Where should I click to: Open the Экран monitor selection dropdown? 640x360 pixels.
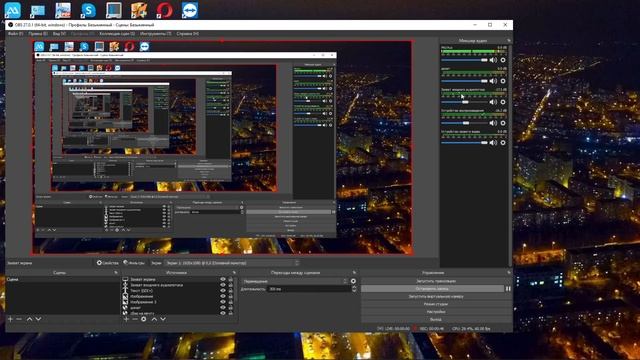[x=231, y=263]
